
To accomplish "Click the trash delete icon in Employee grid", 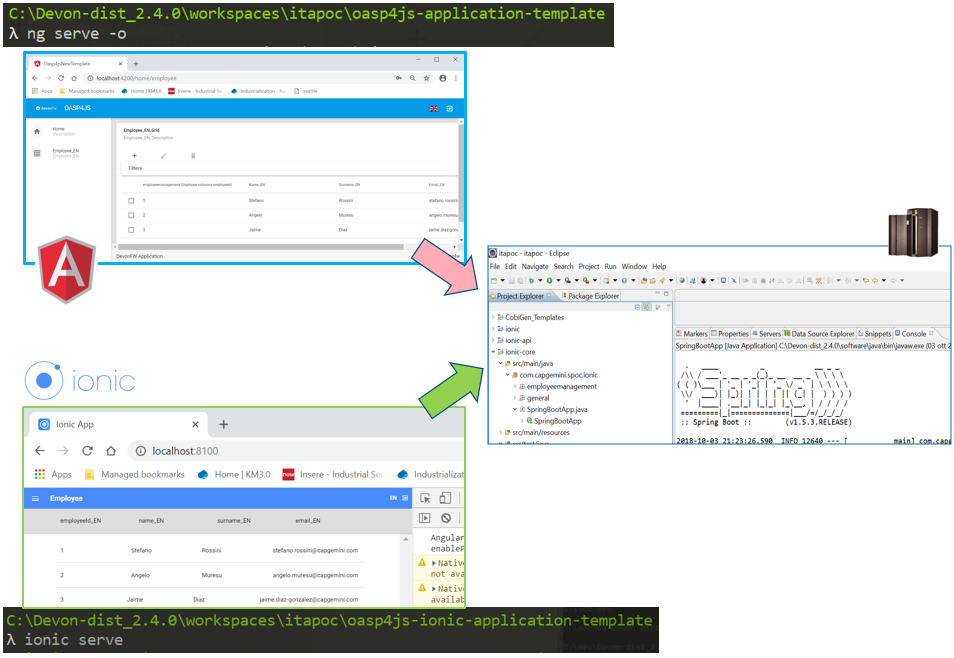I will tap(193, 156).
